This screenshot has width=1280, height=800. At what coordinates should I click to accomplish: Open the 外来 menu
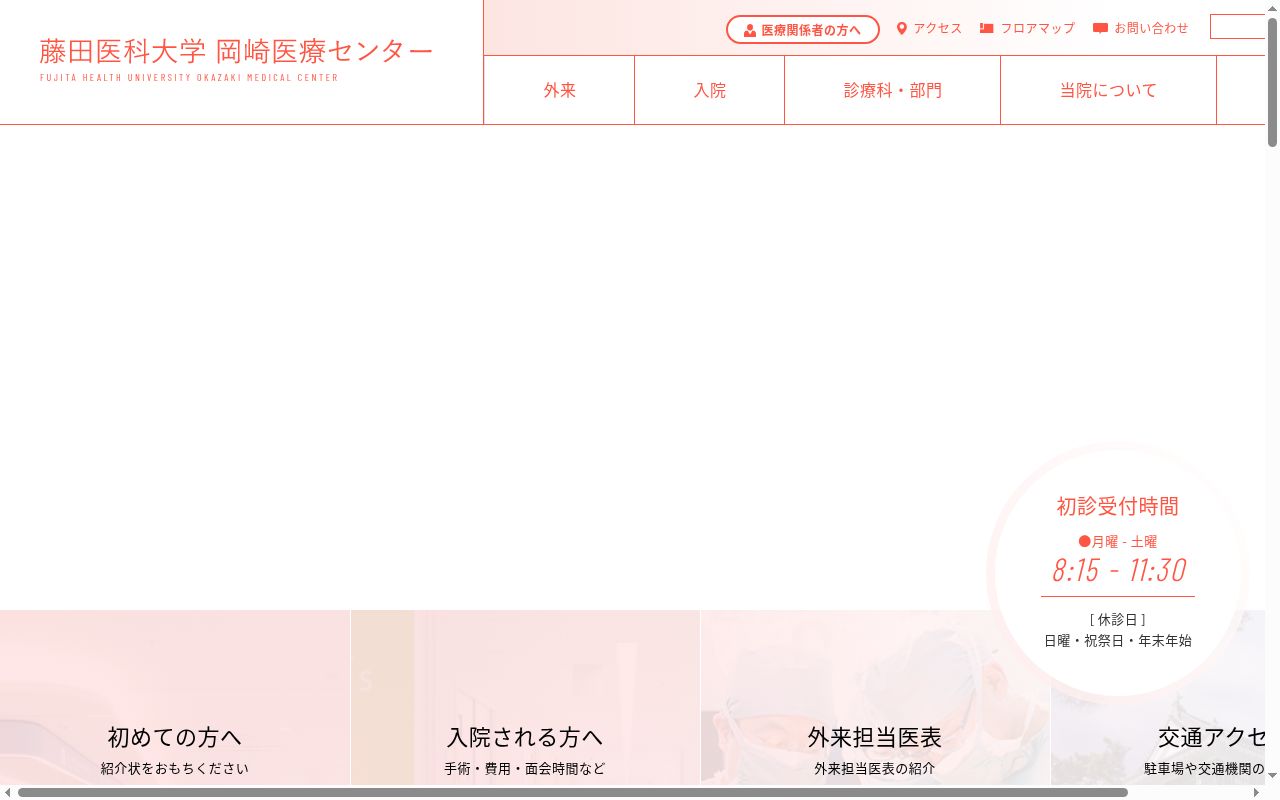[x=559, y=90]
